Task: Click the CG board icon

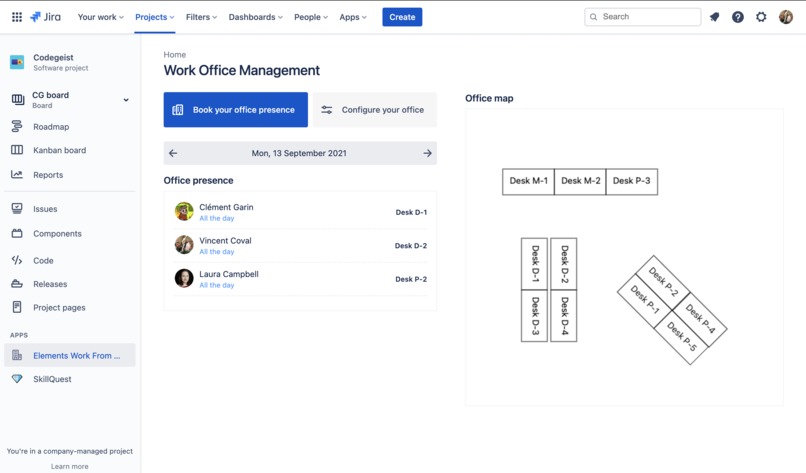Action: pos(17,99)
